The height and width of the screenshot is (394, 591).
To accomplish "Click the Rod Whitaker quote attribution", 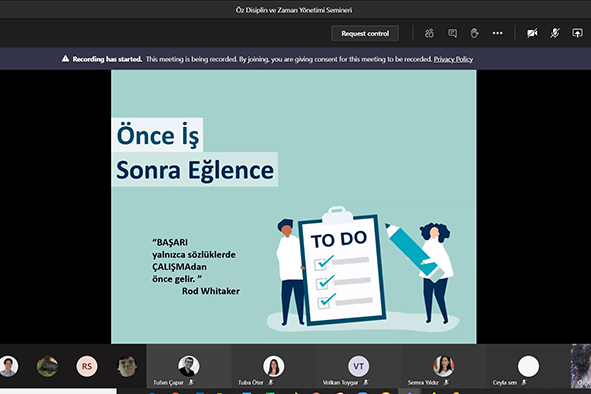I will tap(211, 291).
